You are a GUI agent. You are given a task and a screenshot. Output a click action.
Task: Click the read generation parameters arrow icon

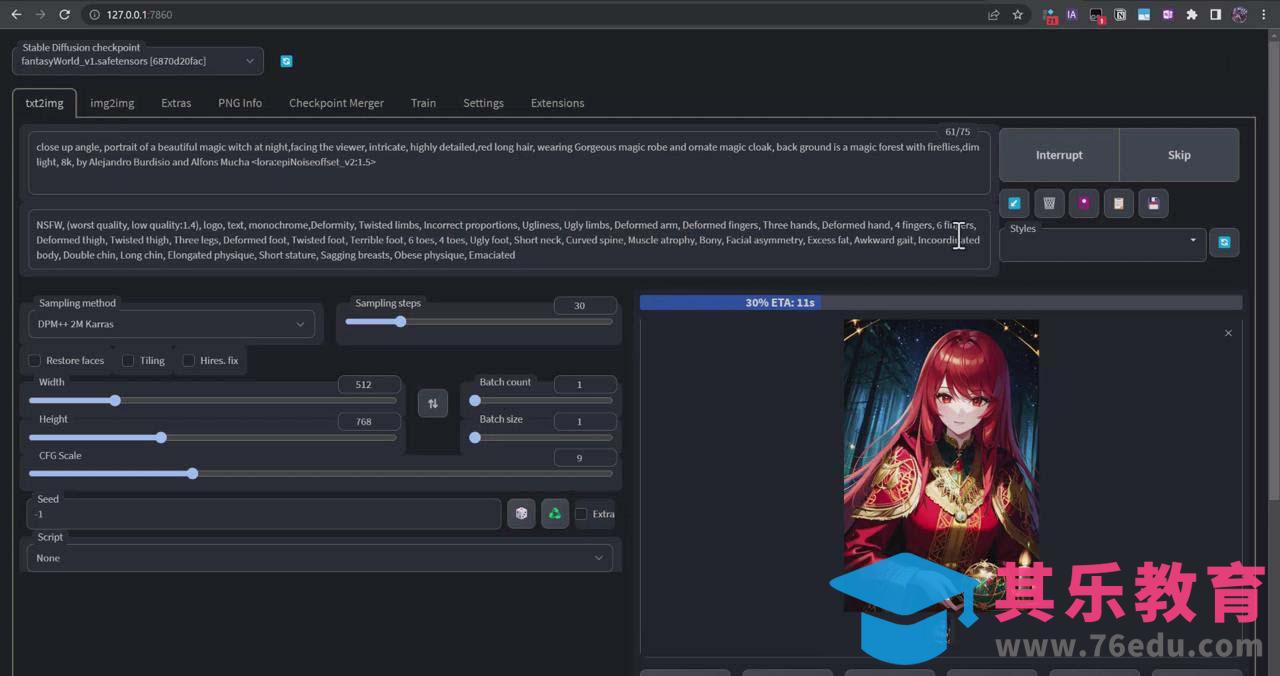(x=1014, y=203)
